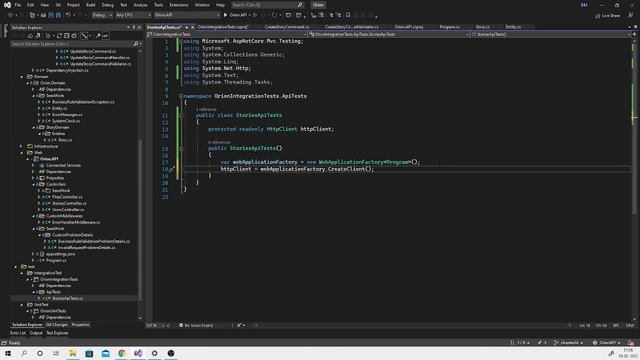Click the bookmark toolbar icon
Screen dimensions: 640x360
(x=348, y=15)
